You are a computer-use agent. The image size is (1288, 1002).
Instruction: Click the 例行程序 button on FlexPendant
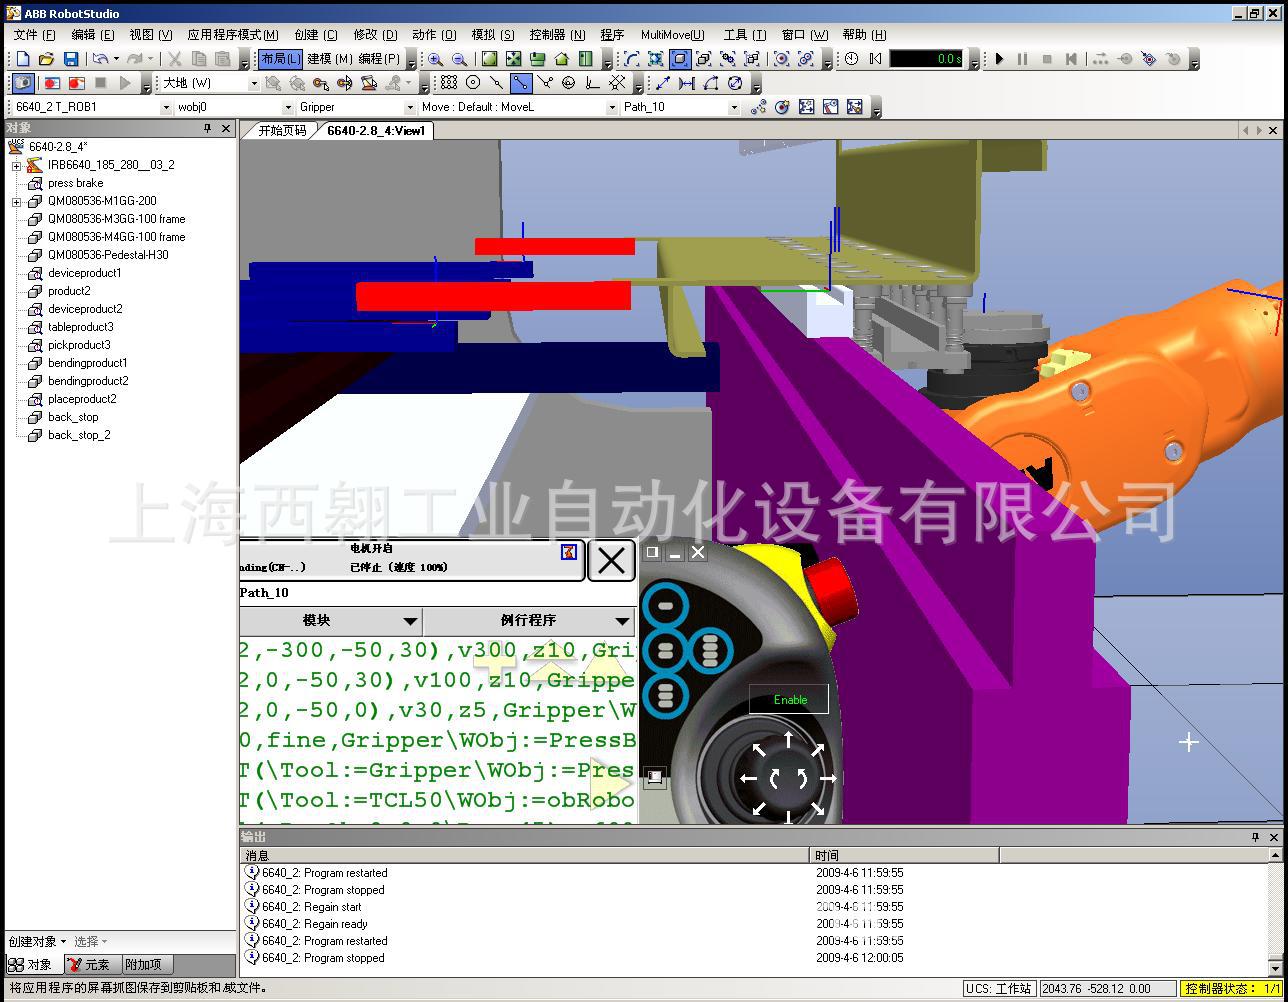[x=529, y=621]
